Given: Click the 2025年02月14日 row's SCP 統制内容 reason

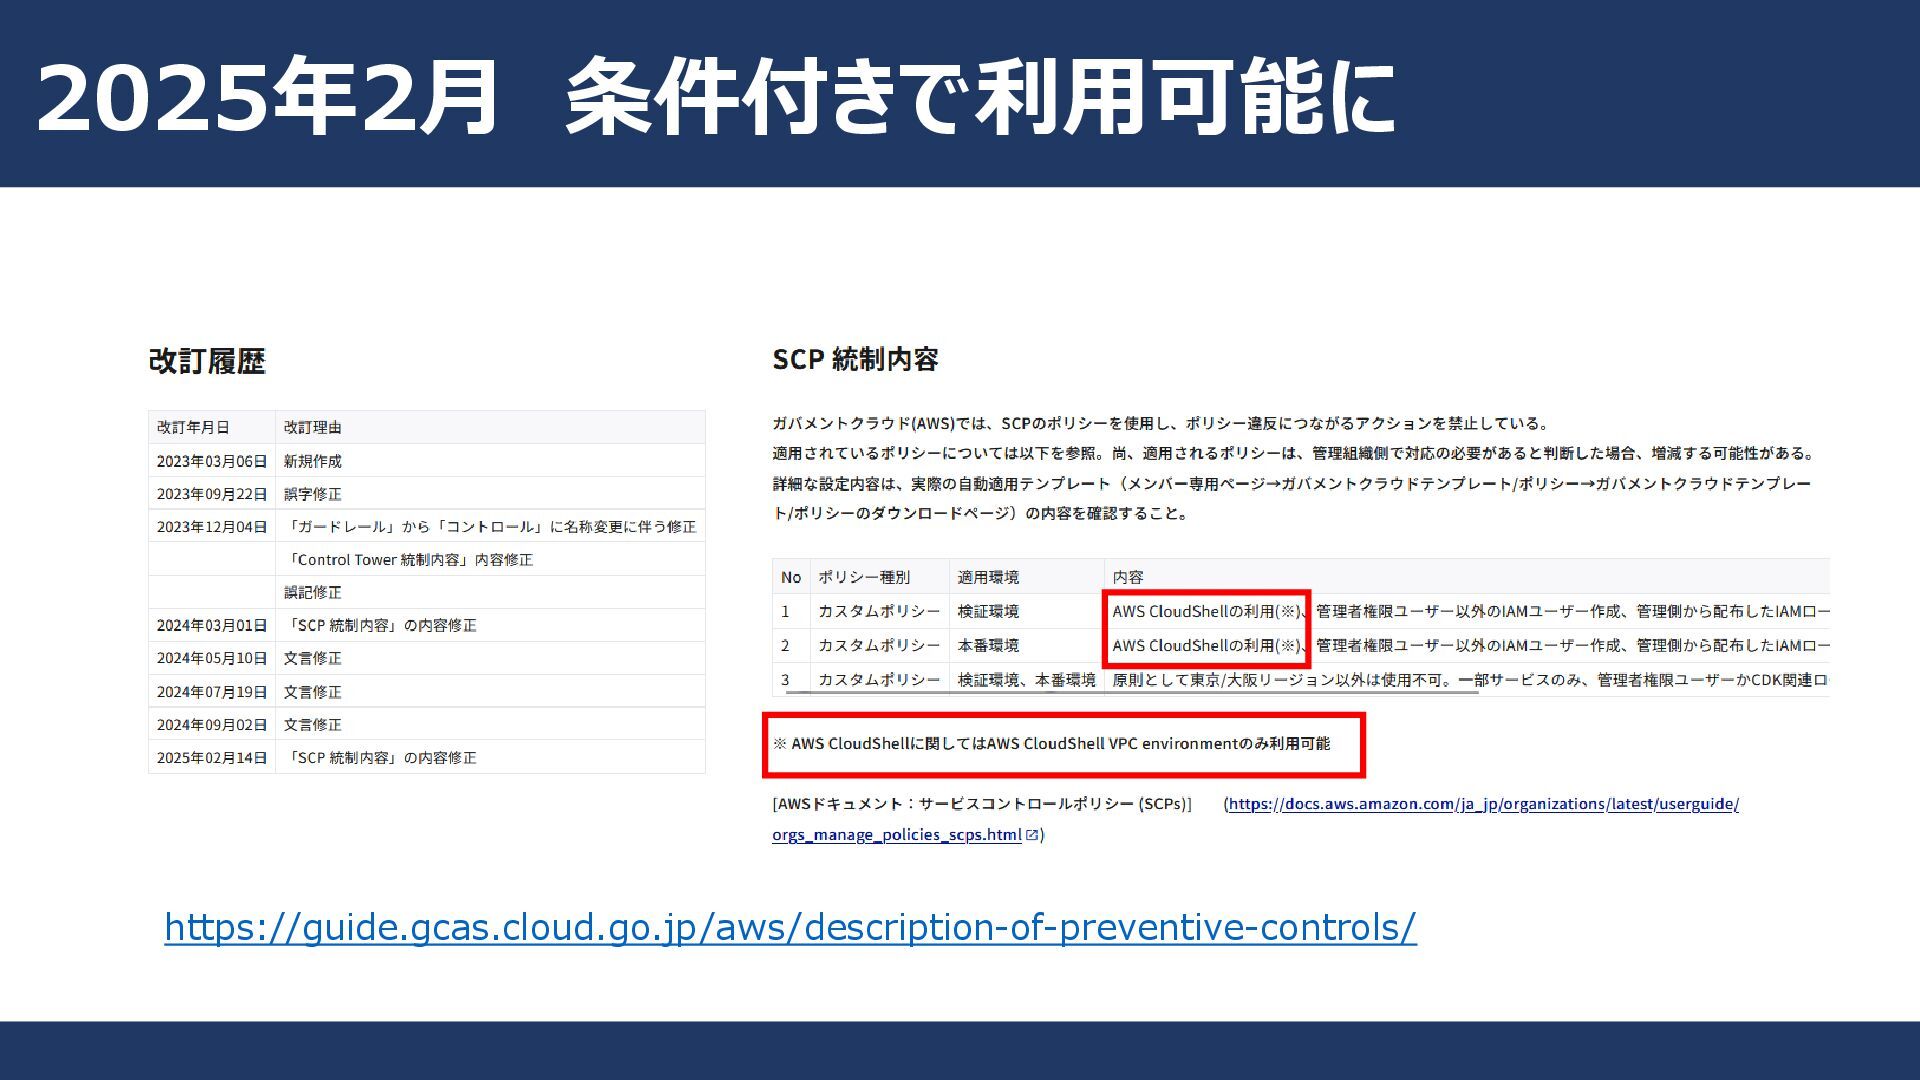Looking at the screenshot, I should 490,757.
